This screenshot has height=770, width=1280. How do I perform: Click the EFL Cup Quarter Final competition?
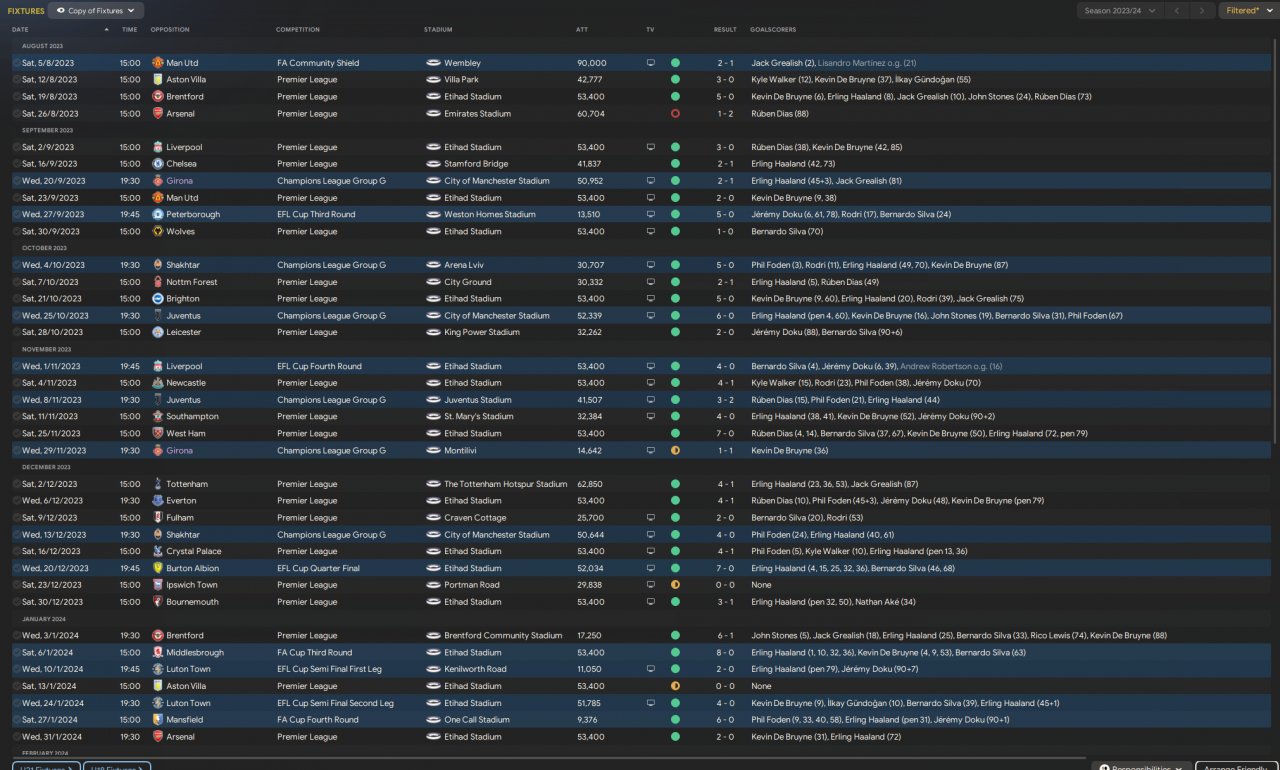click(318, 568)
